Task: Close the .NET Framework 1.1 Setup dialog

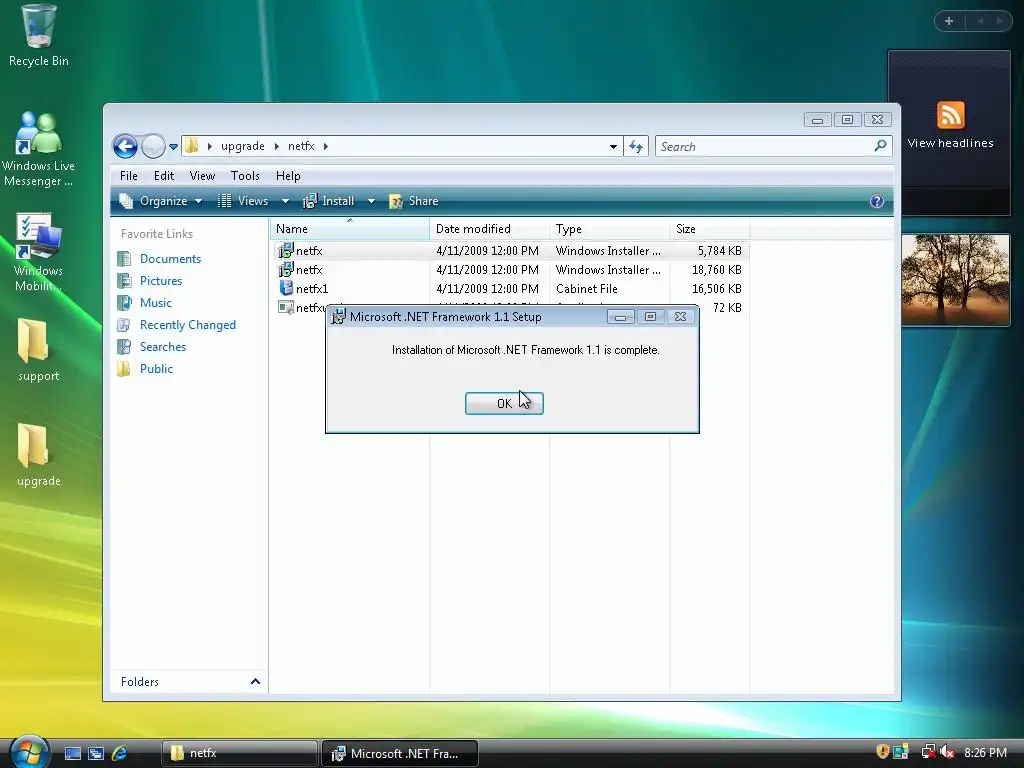Action: pyautogui.click(x=680, y=317)
